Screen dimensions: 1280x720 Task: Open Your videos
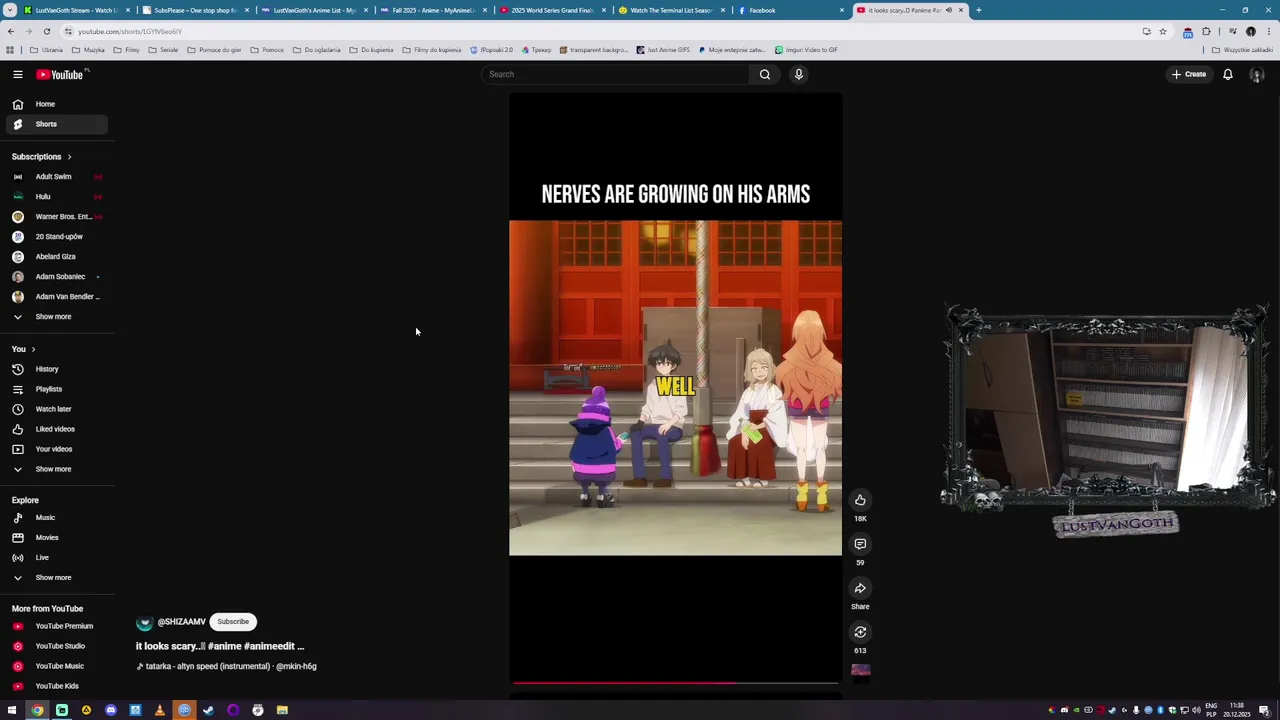click(56, 449)
